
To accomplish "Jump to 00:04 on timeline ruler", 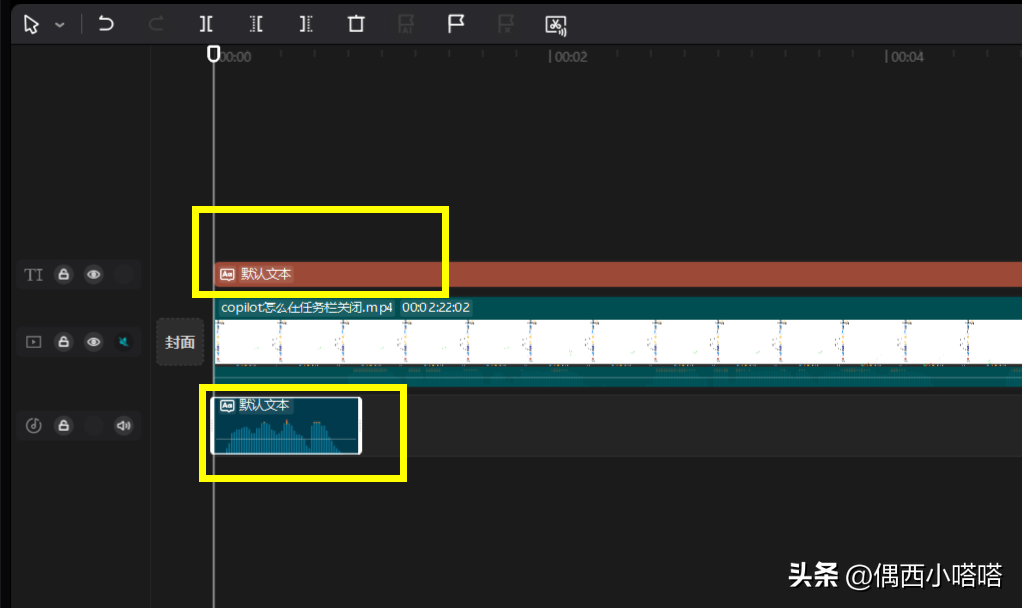I will tap(905, 57).
